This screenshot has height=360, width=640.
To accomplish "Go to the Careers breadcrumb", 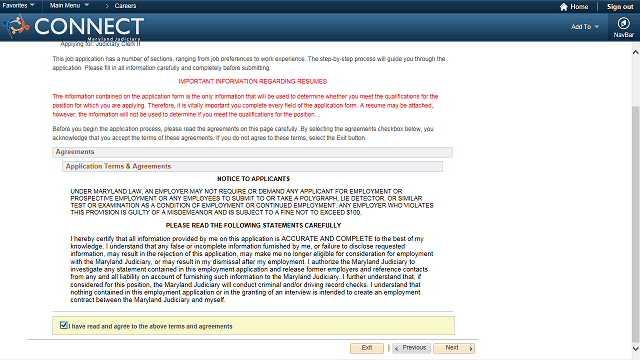I will click(x=125, y=6).
